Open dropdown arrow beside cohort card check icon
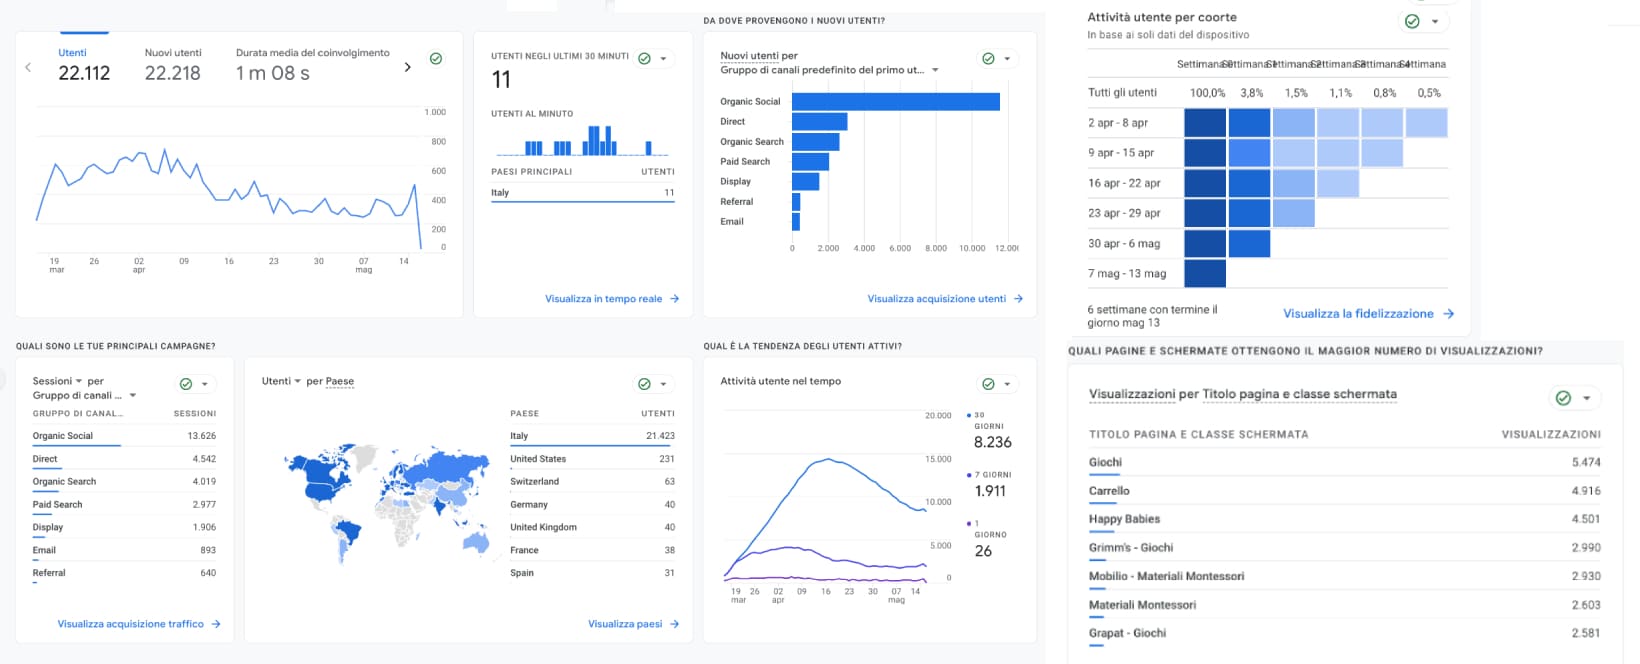This screenshot has height=664, width=1640. coord(1435,22)
